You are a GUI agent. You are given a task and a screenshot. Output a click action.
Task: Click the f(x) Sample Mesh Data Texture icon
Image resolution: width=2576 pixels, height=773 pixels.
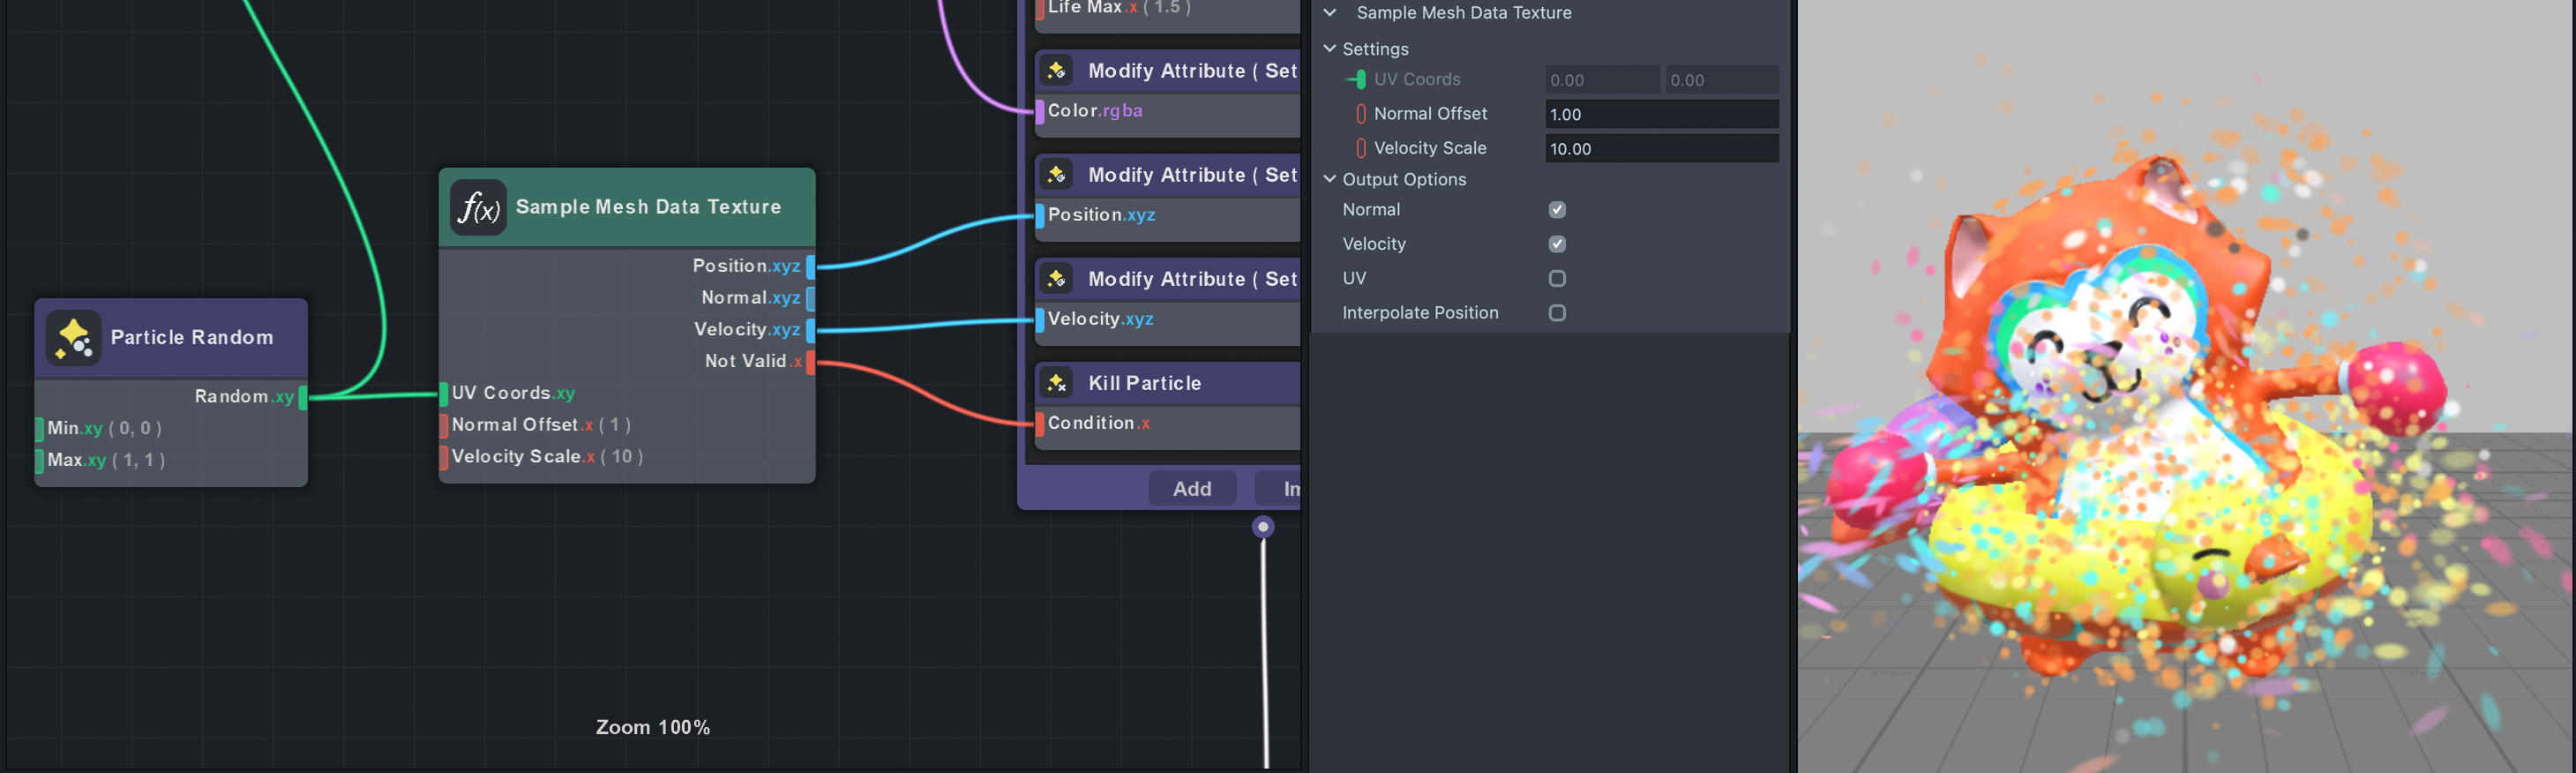click(478, 208)
